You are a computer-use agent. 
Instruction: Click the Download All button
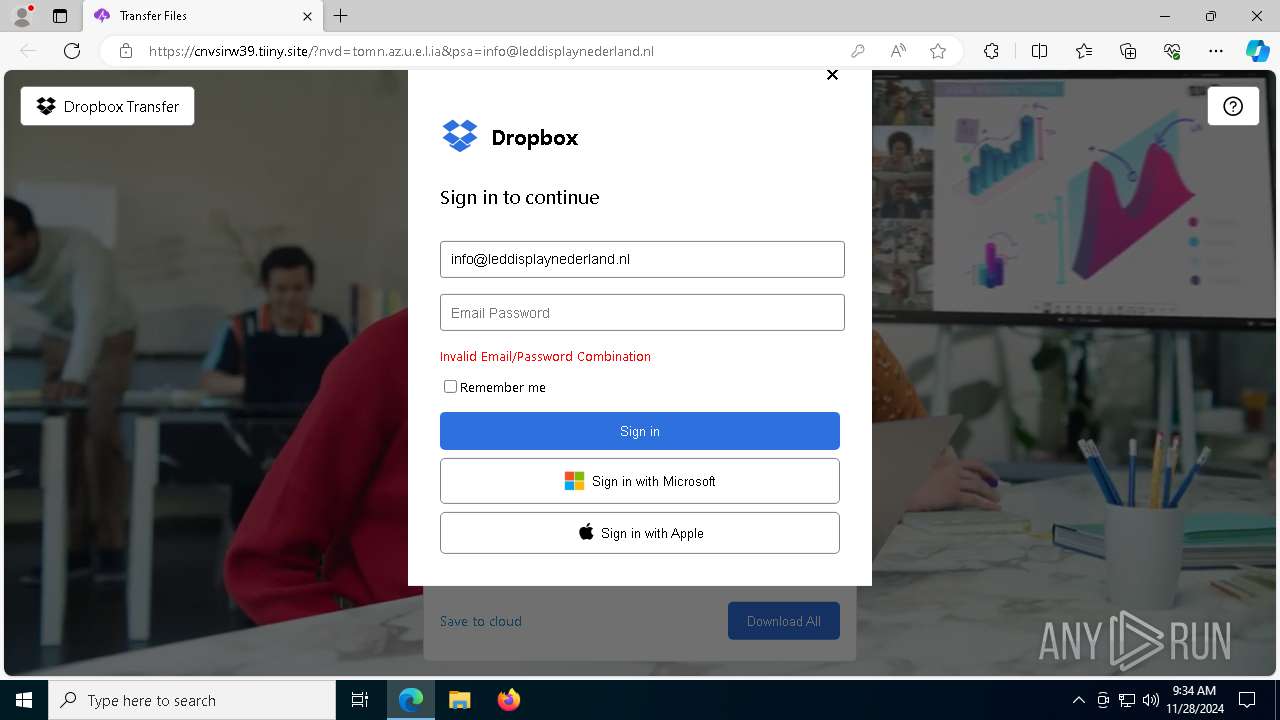784,621
